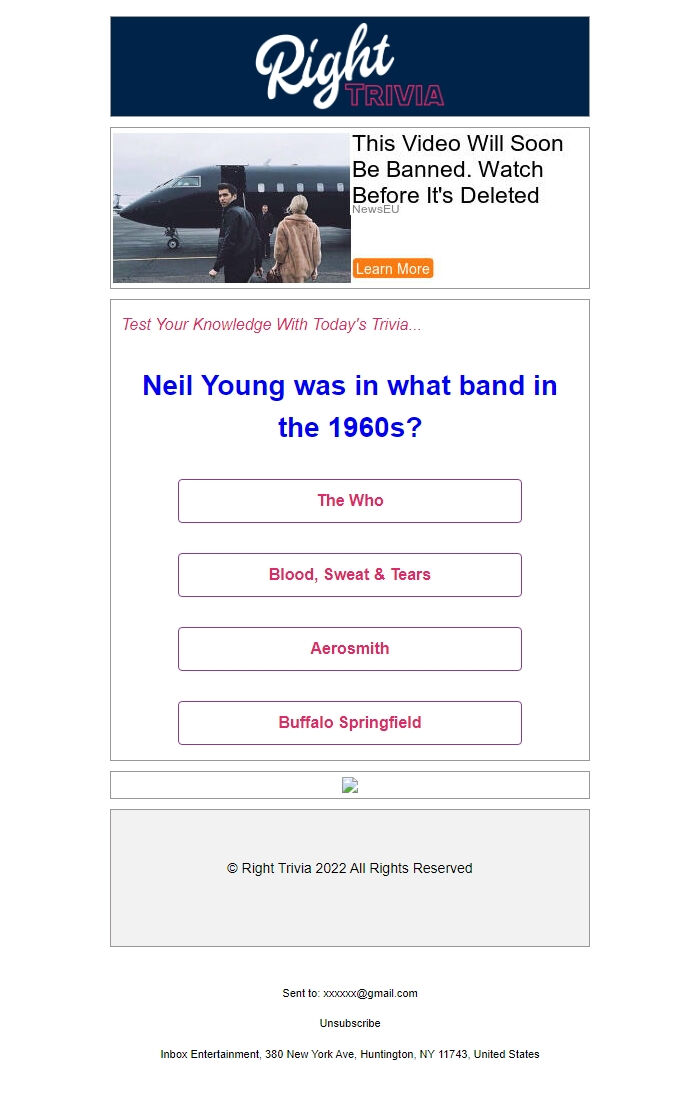Click the Inbox Entertainment address line
Viewport: 700px width, 1100px height.
349,1054
